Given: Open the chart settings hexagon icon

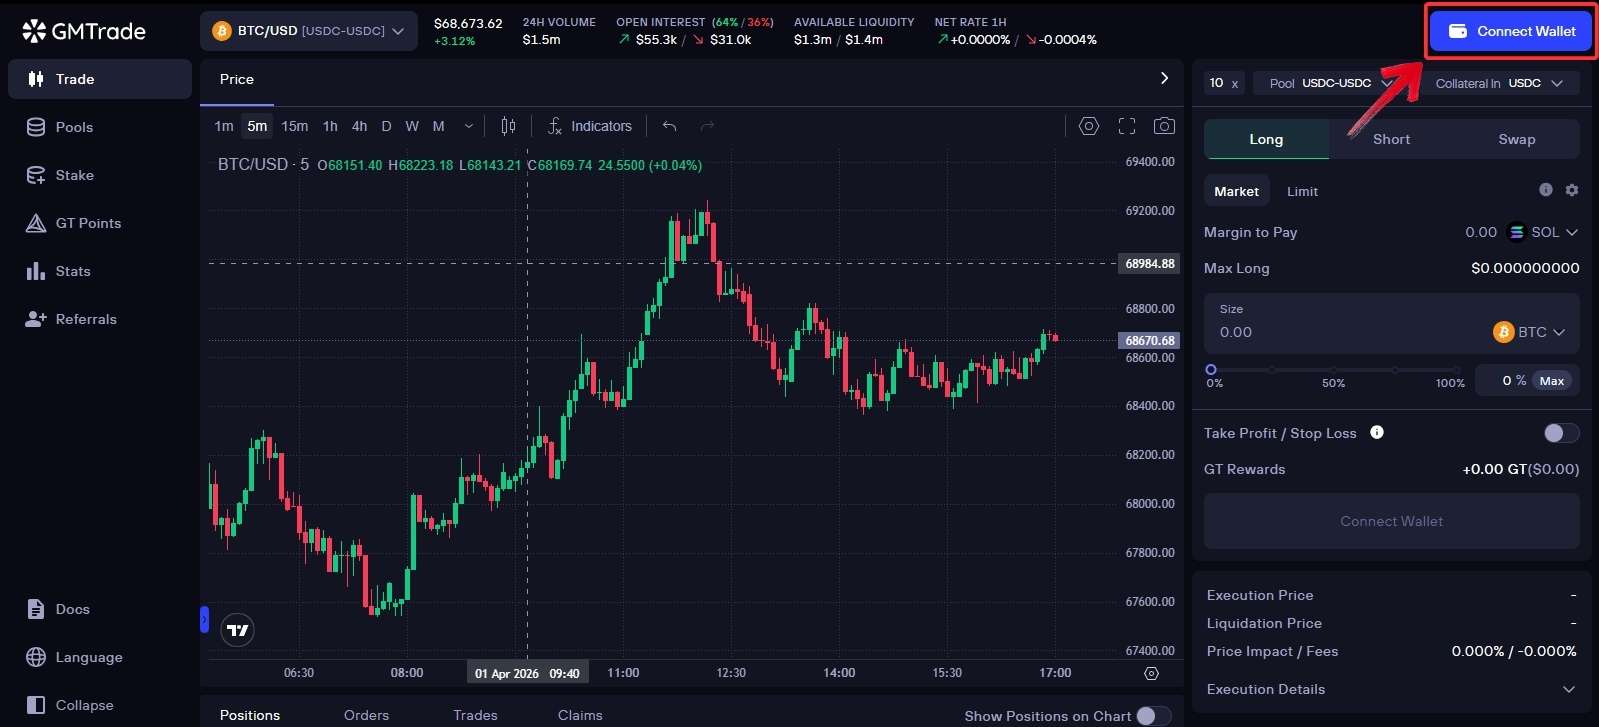Looking at the screenshot, I should pos(1089,126).
